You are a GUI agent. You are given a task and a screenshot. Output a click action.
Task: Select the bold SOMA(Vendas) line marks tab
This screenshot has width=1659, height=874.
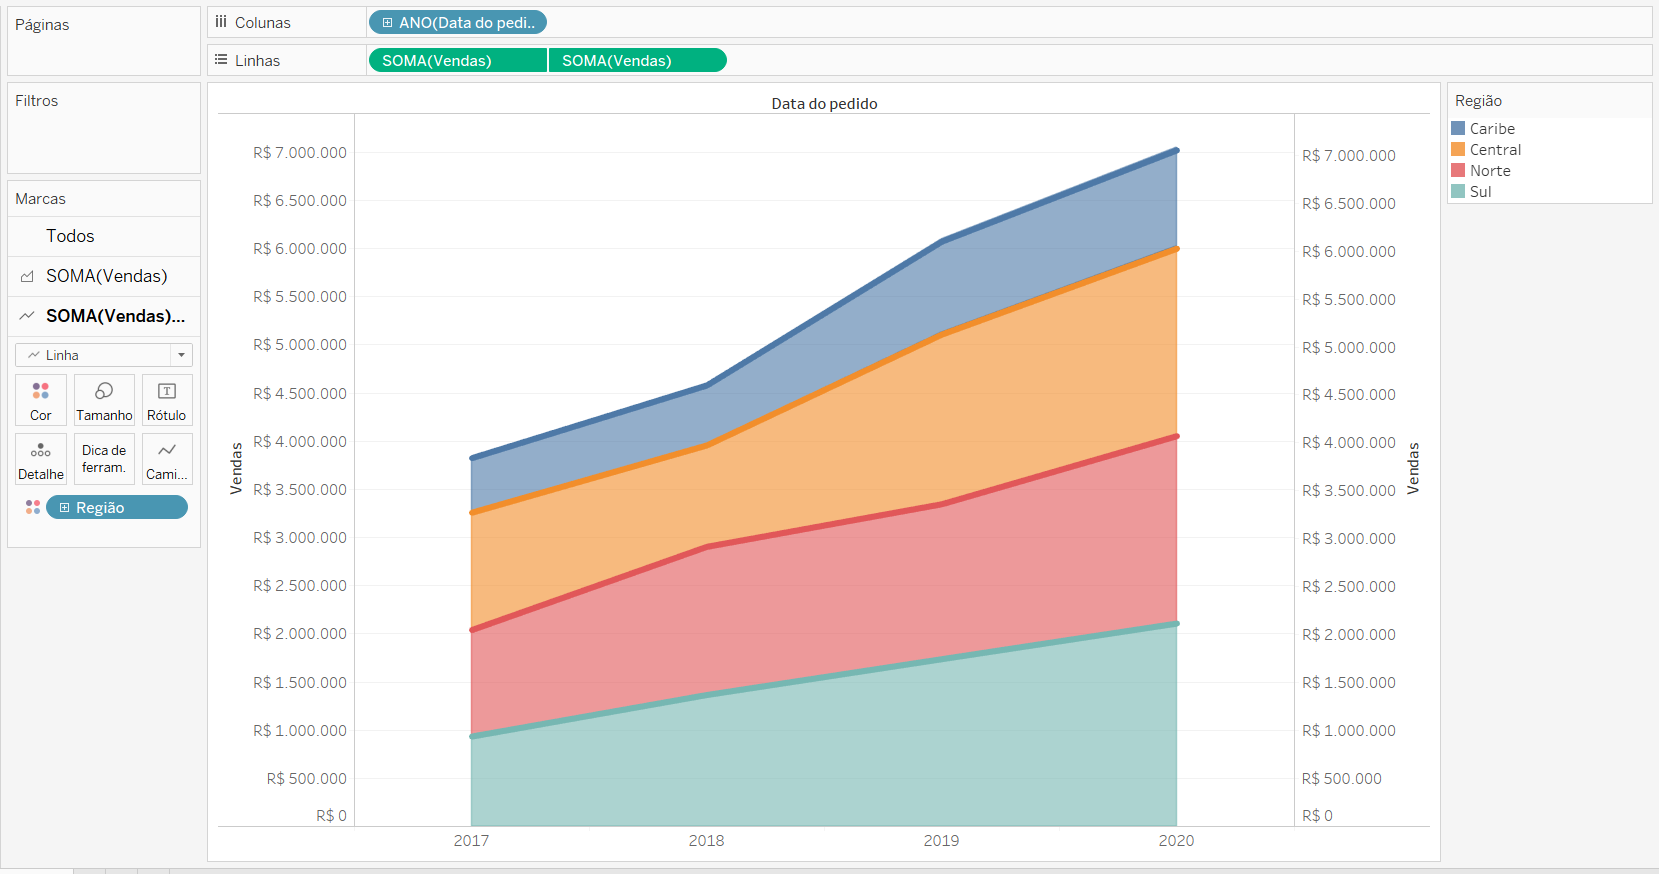point(104,316)
